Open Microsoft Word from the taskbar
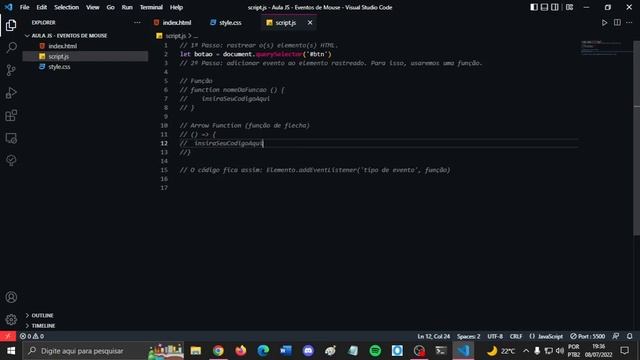The width and height of the screenshot is (640, 360). click(x=286, y=351)
